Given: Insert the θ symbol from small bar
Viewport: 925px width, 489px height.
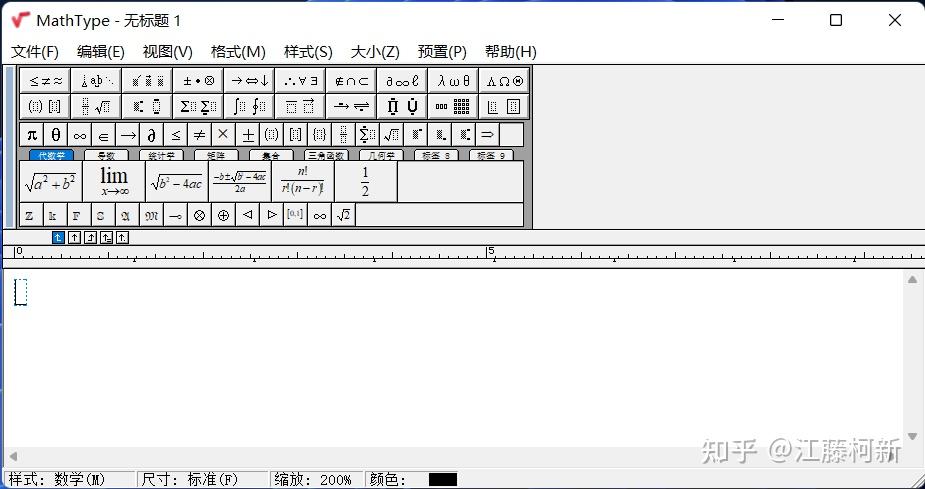Looking at the screenshot, I should [x=55, y=134].
